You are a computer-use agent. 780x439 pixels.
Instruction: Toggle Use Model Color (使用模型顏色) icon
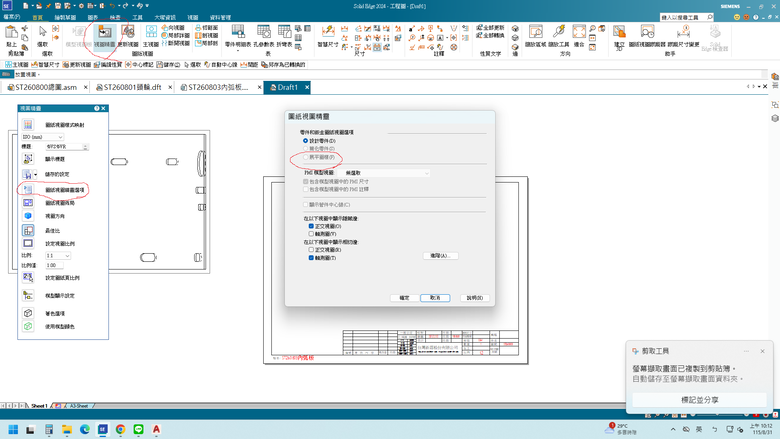point(28,326)
